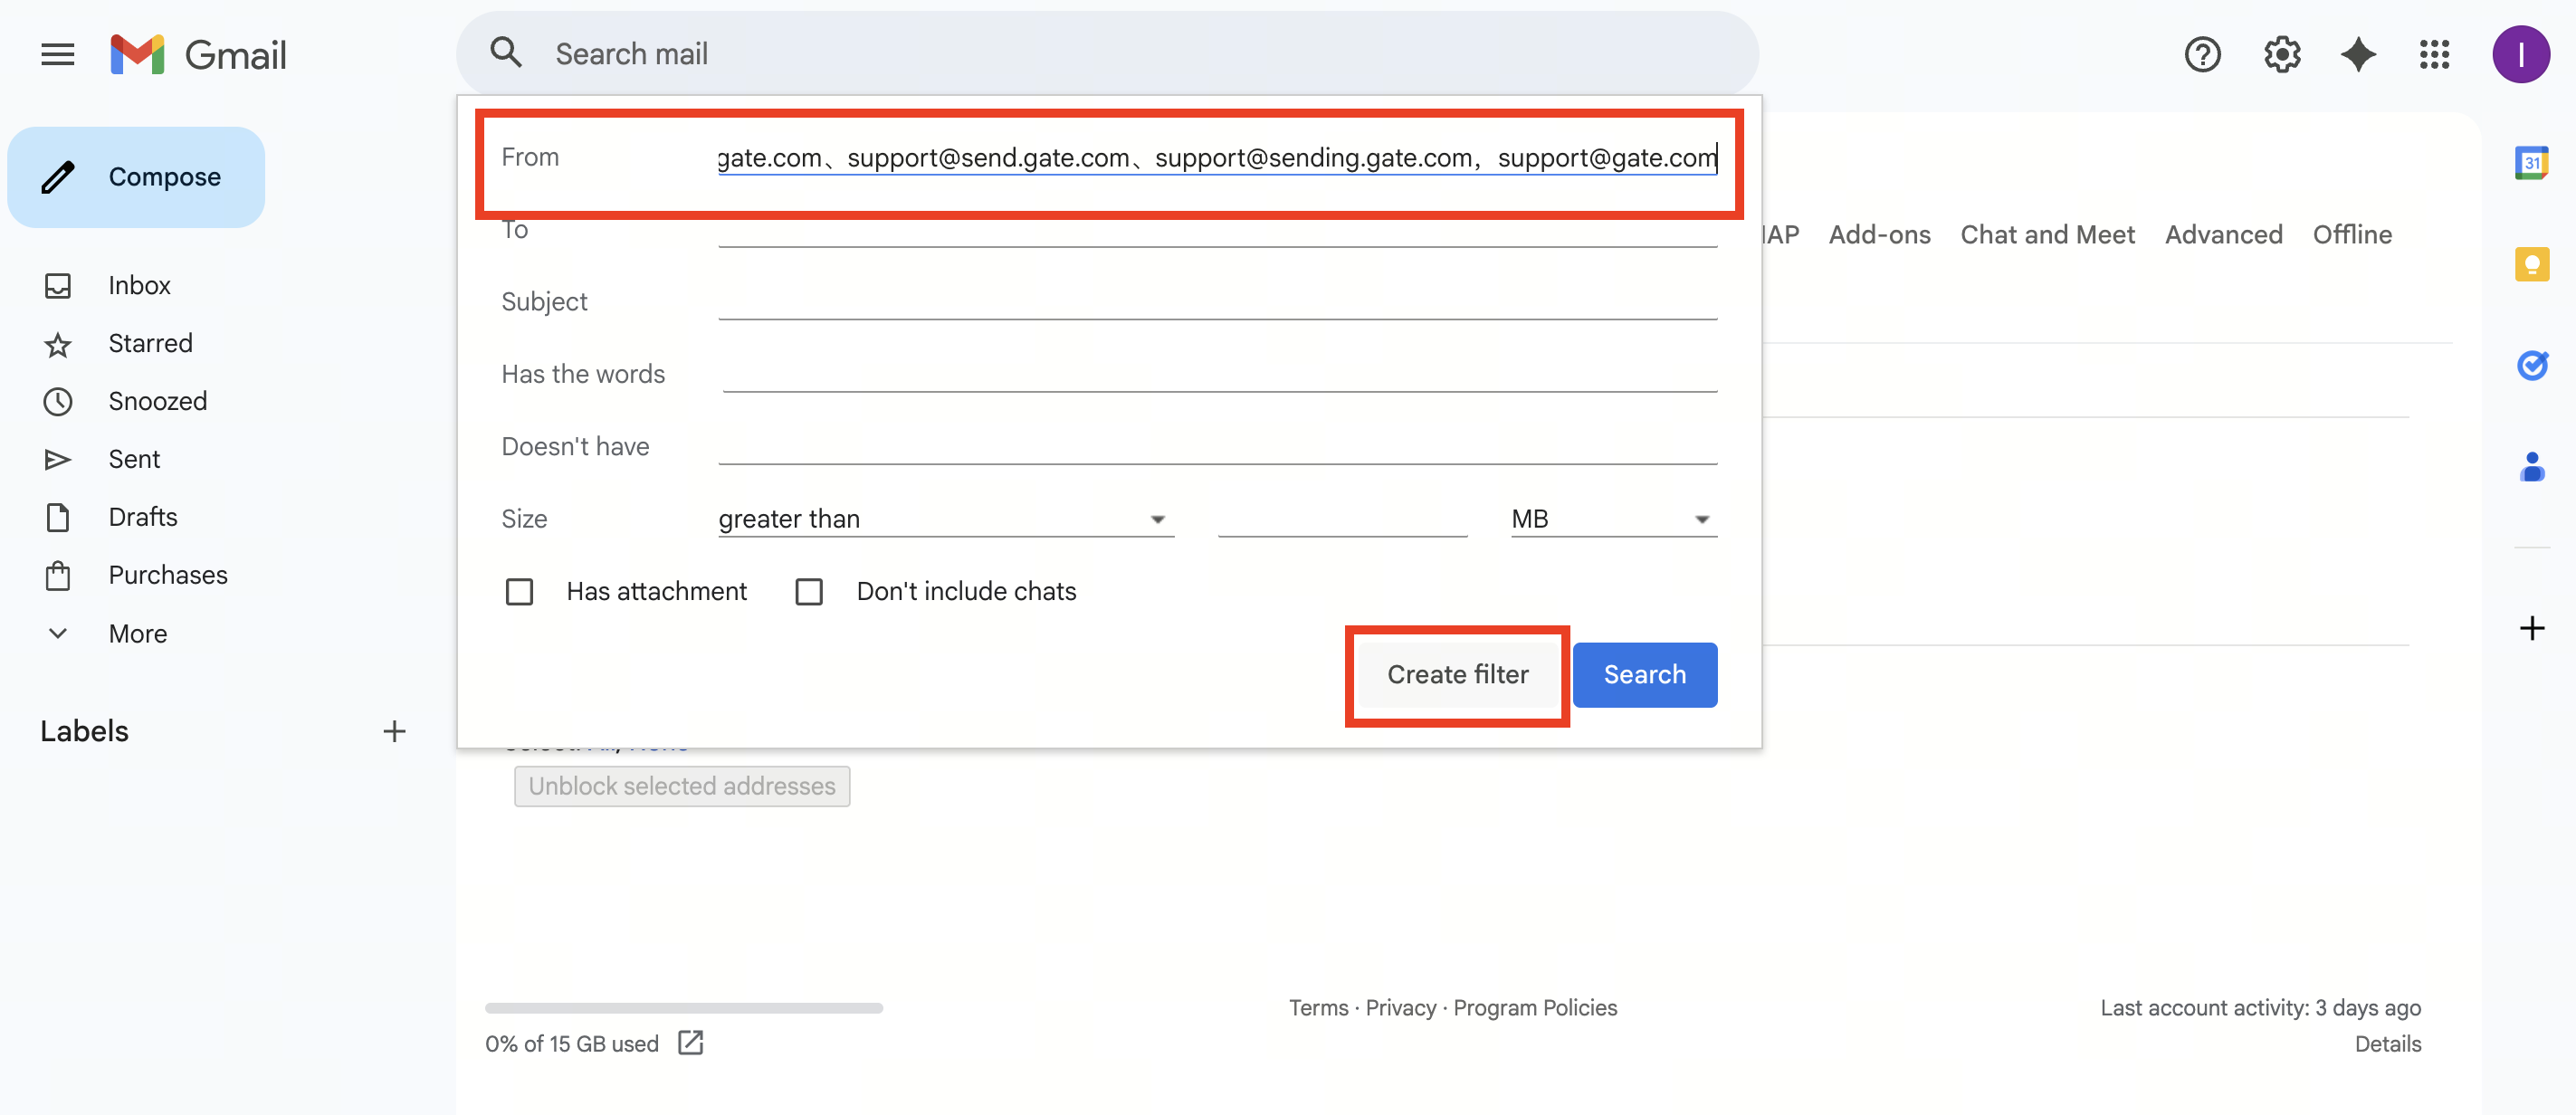This screenshot has width=2576, height=1115.
Task: Click the Inbox tray icon
Action: [58, 286]
